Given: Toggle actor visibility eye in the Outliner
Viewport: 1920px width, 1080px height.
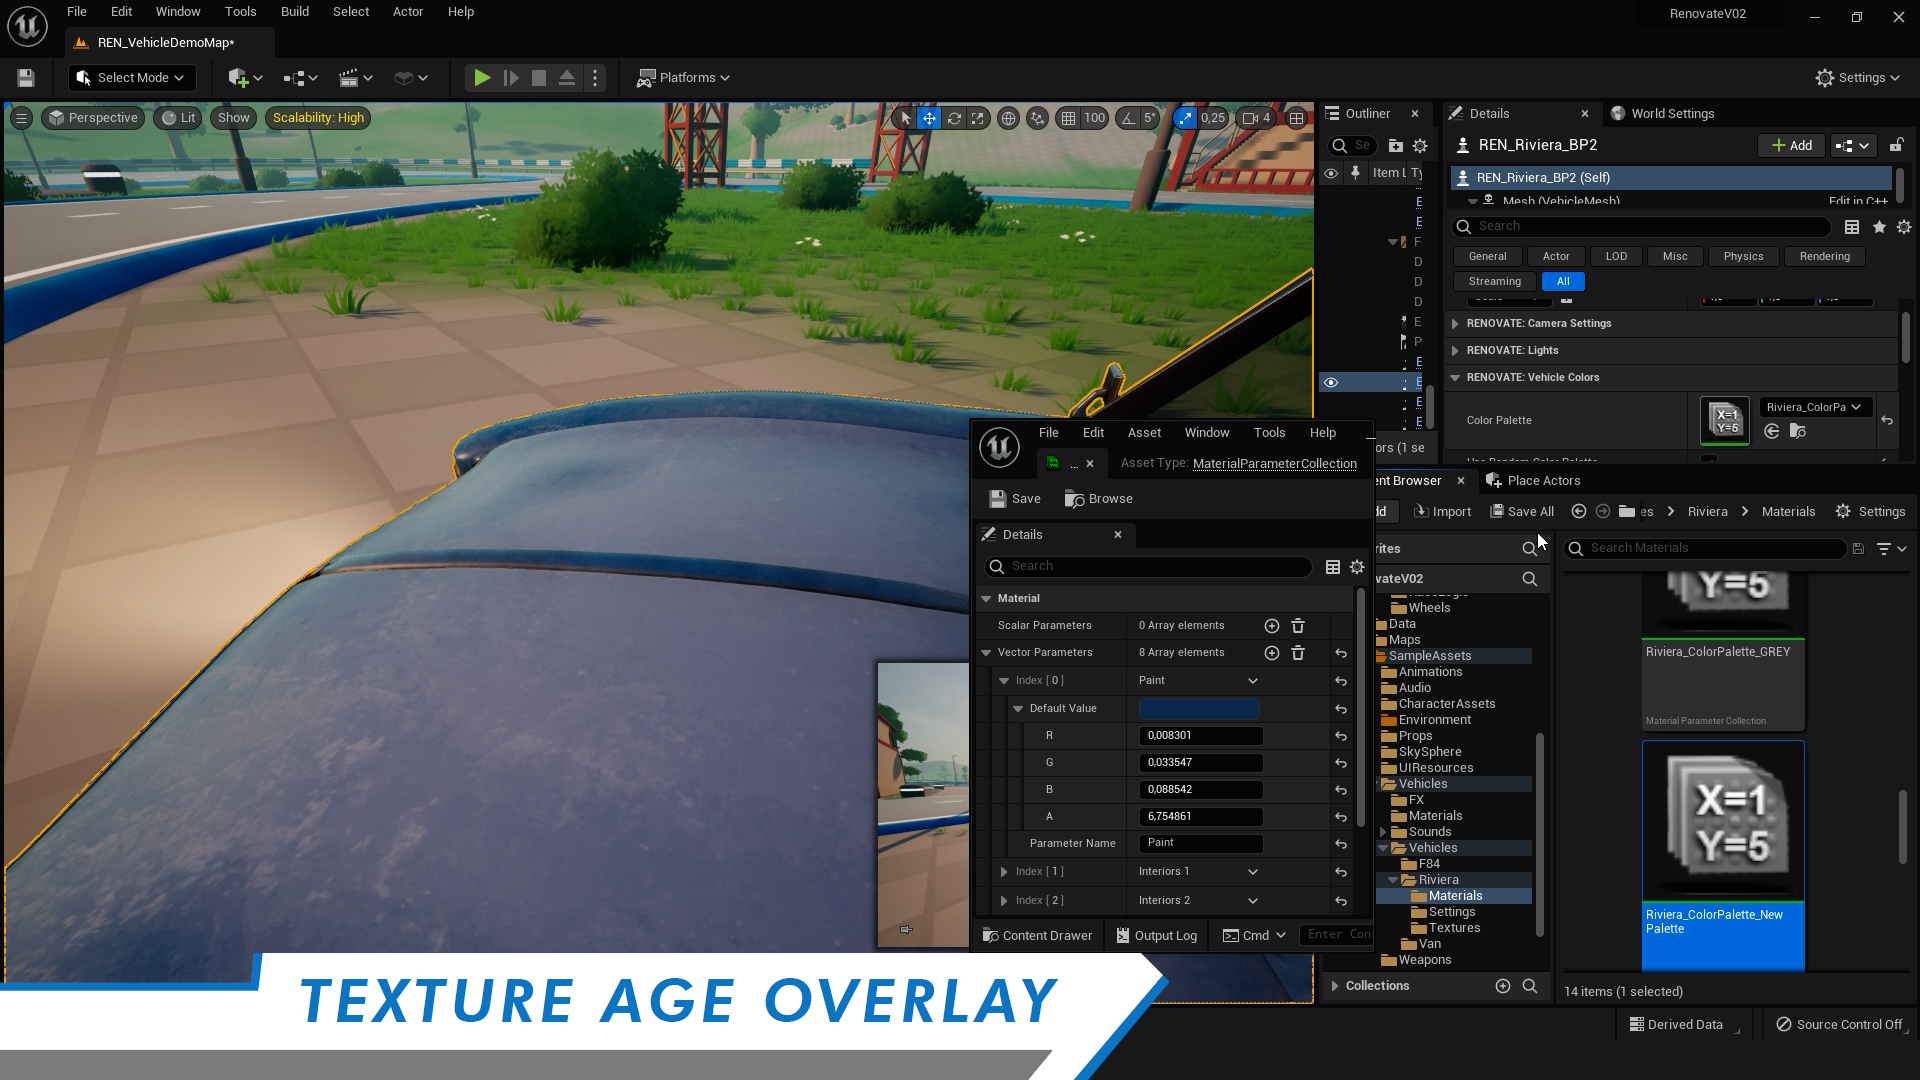Looking at the screenshot, I should point(1330,382).
